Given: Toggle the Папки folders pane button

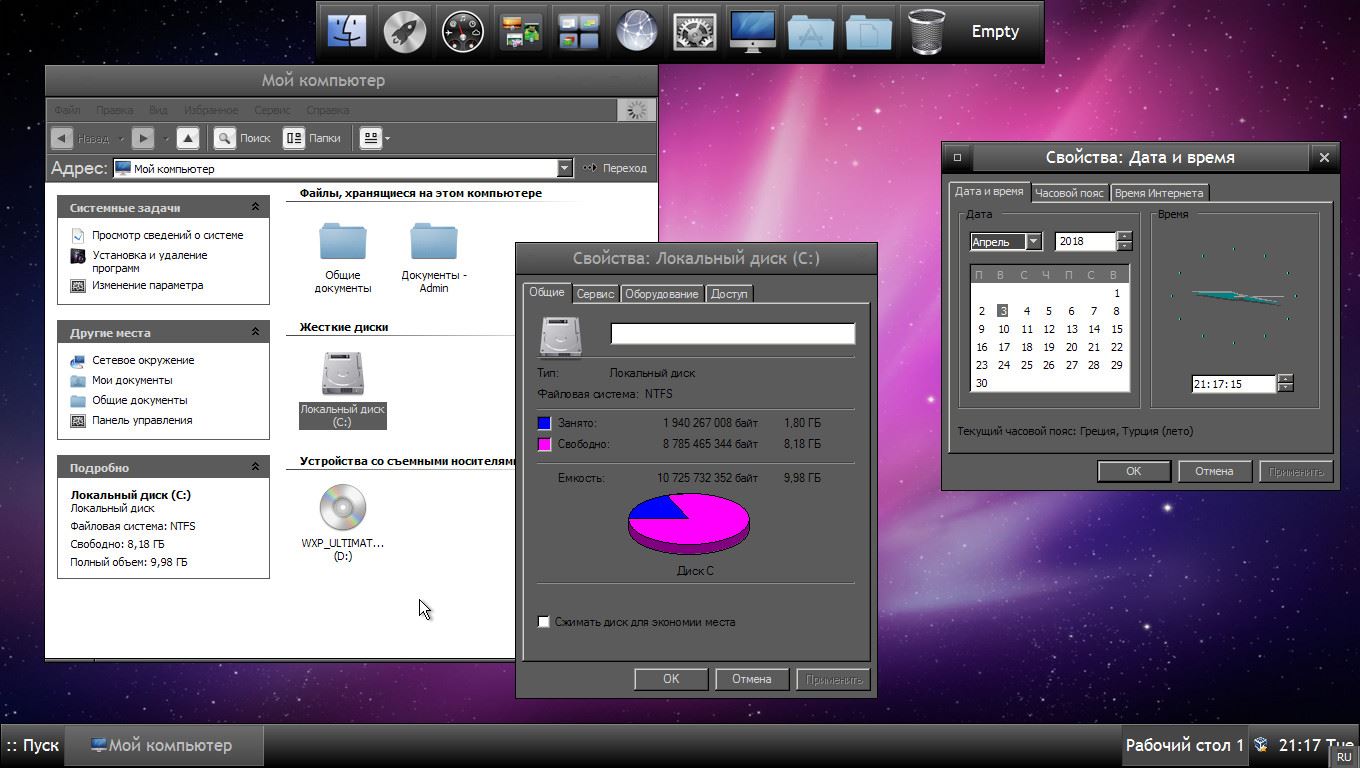Looking at the screenshot, I should tap(312, 138).
